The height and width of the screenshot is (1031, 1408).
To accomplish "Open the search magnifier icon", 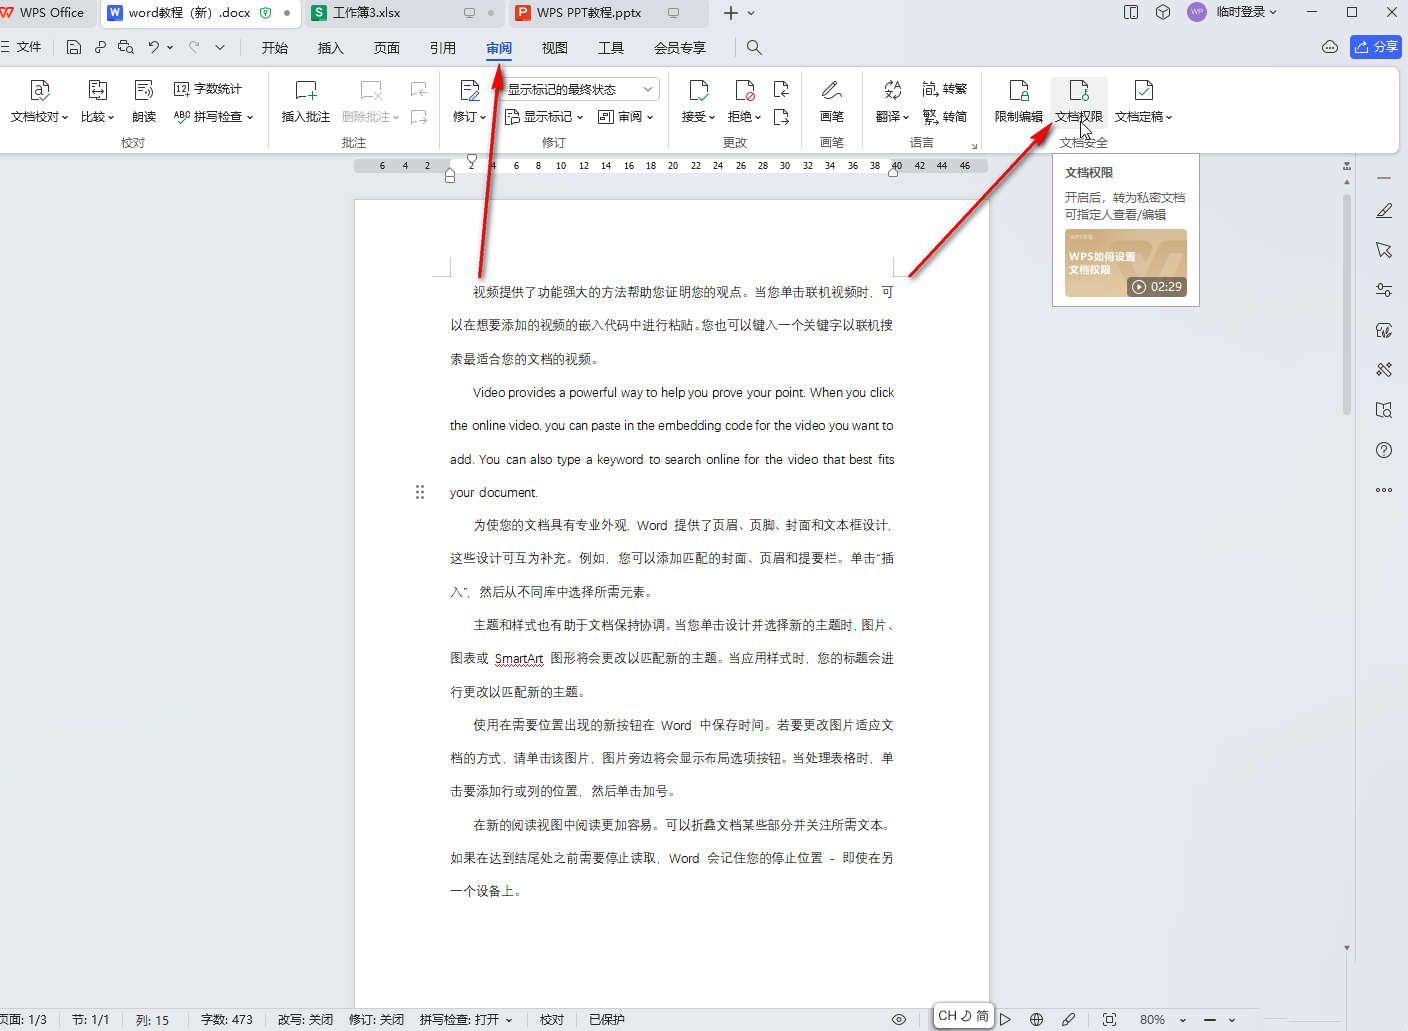I will (x=754, y=47).
